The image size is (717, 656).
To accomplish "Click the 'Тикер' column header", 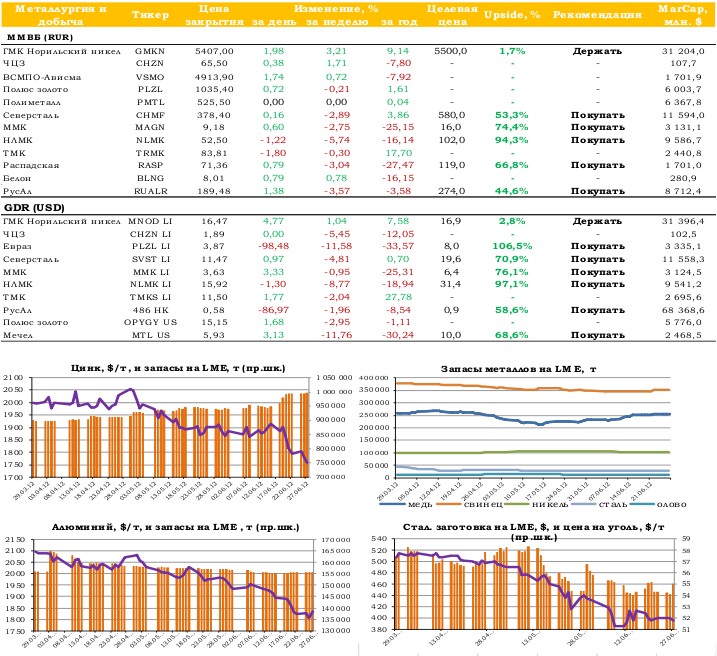I will [150, 15].
